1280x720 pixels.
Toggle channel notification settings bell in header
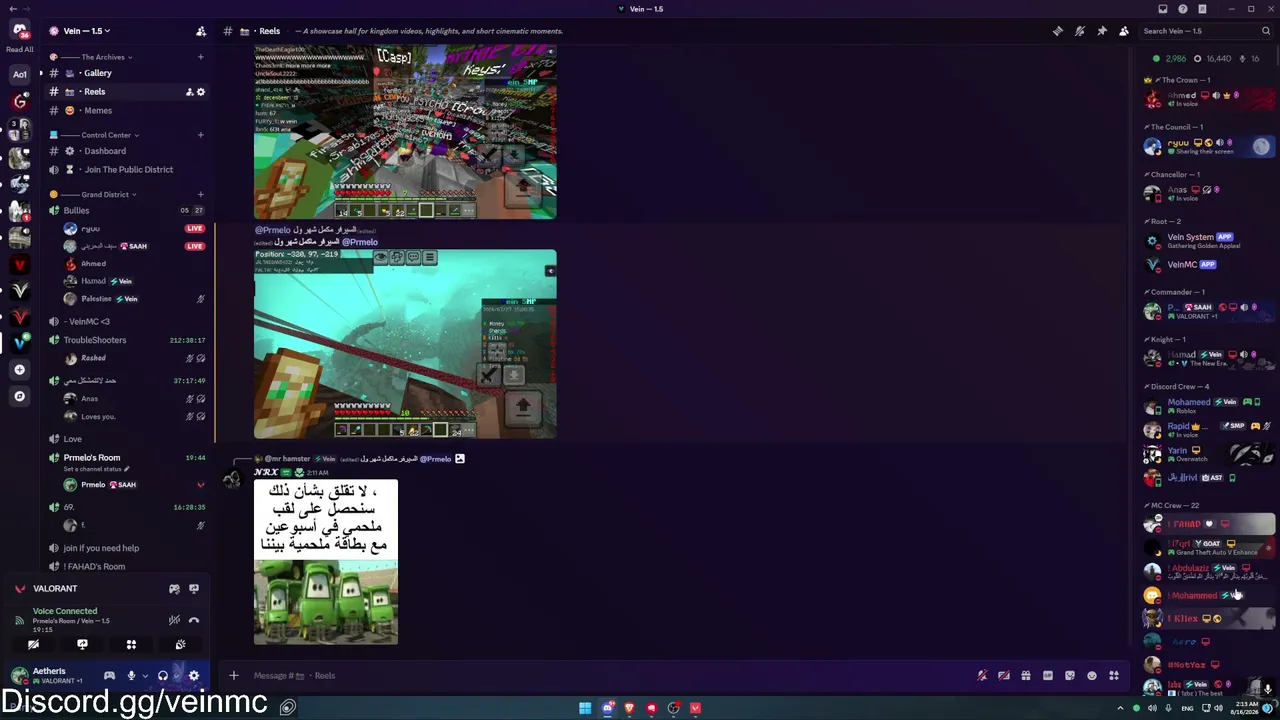coord(1080,31)
